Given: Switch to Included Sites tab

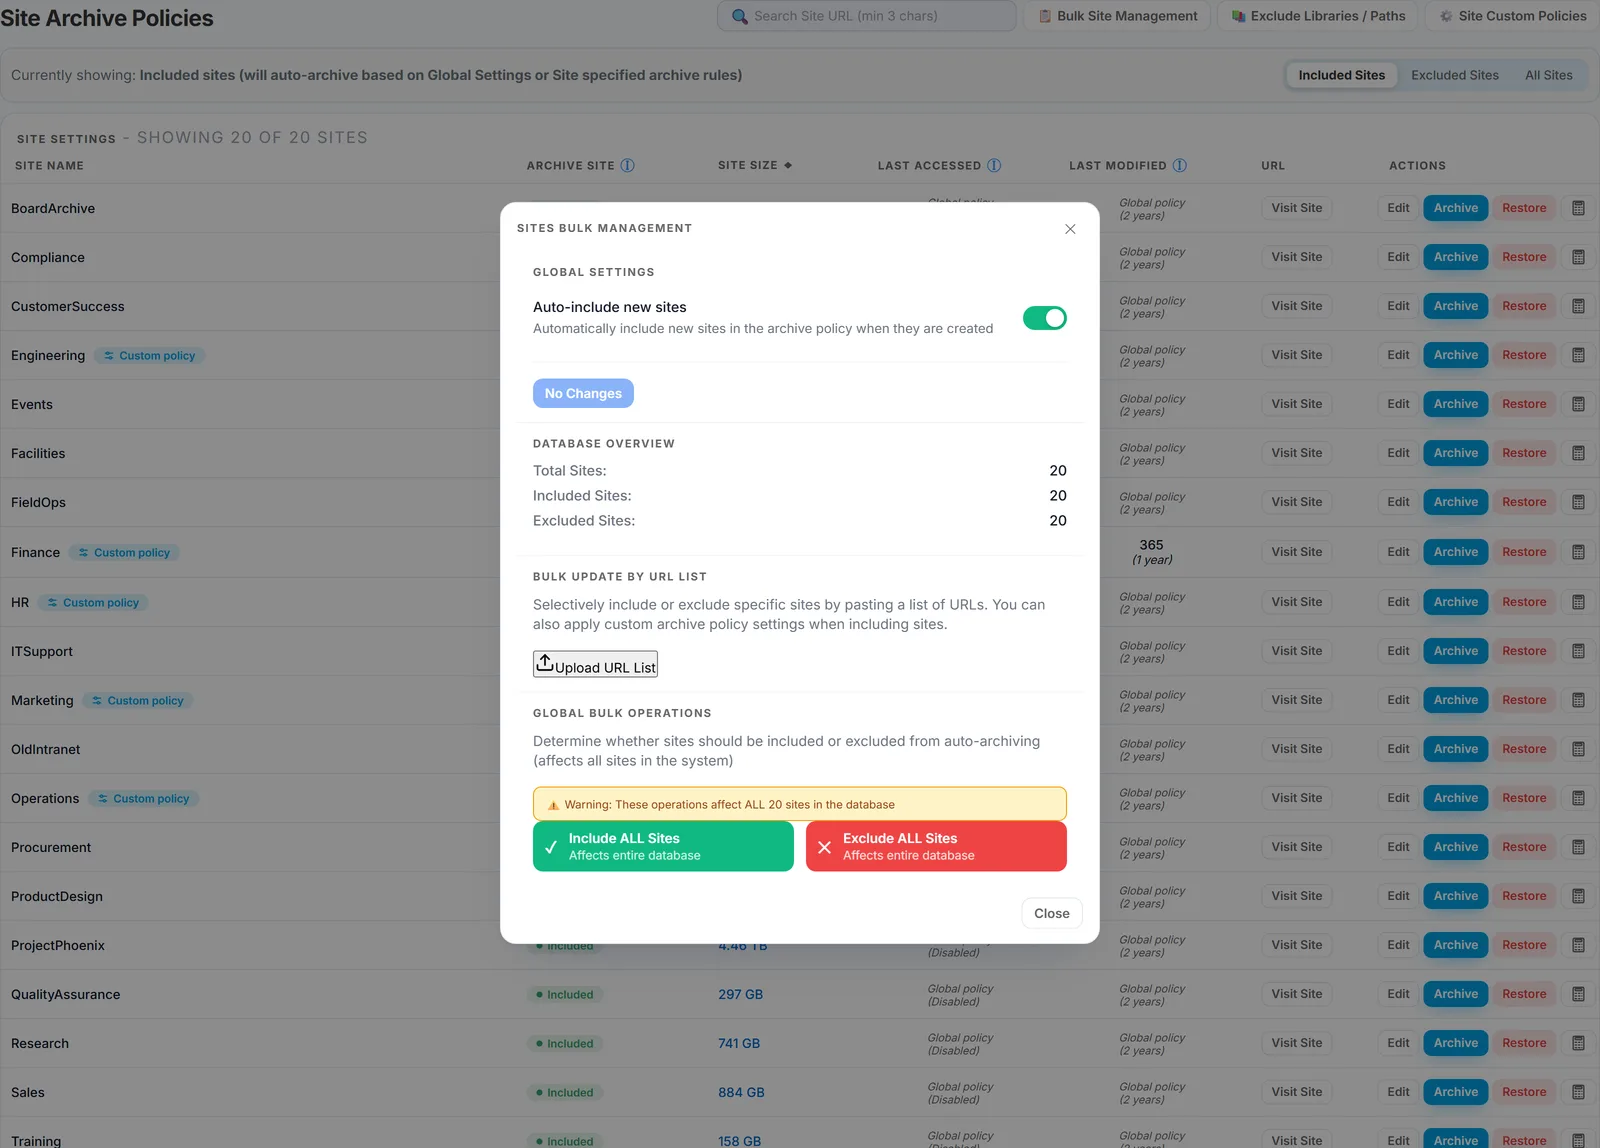Looking at the screenshot, I should click(x=1341, y=75).
